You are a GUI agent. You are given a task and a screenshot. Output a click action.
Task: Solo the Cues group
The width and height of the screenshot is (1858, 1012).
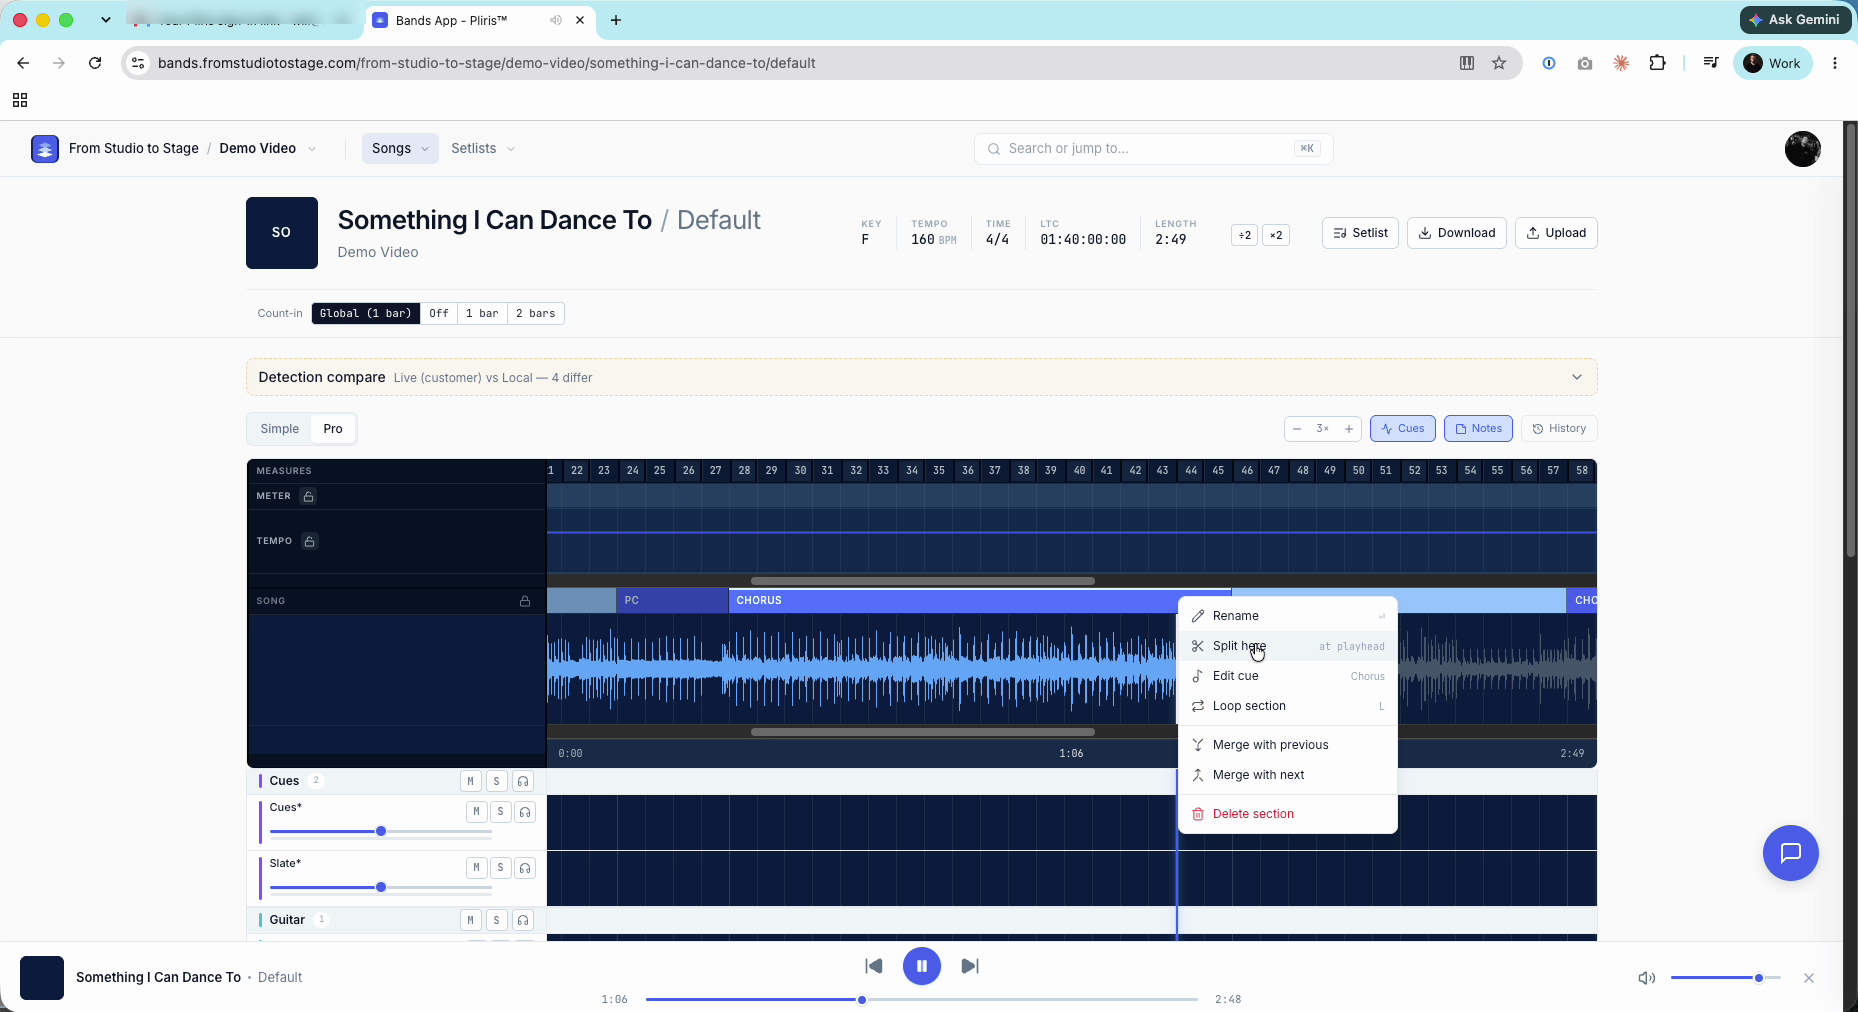point(496,781)
